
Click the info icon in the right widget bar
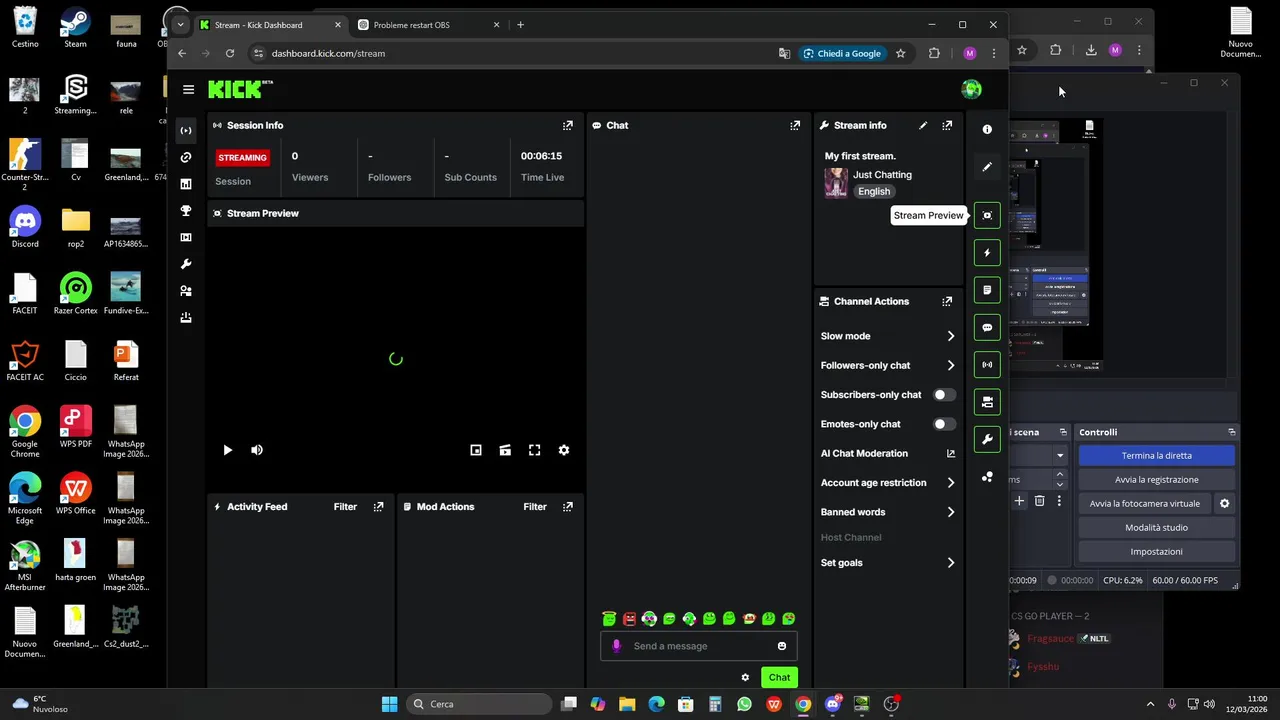coord(987,129)
